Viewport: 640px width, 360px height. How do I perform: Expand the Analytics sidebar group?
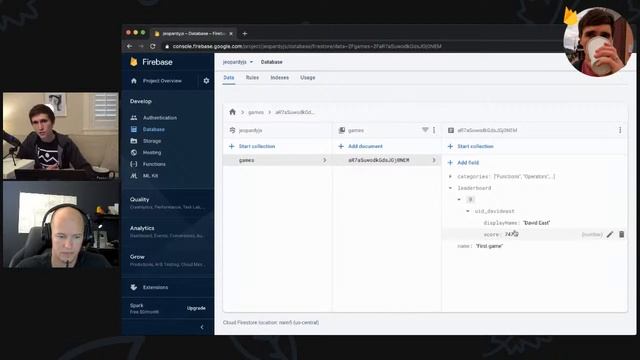coord(167,231)
